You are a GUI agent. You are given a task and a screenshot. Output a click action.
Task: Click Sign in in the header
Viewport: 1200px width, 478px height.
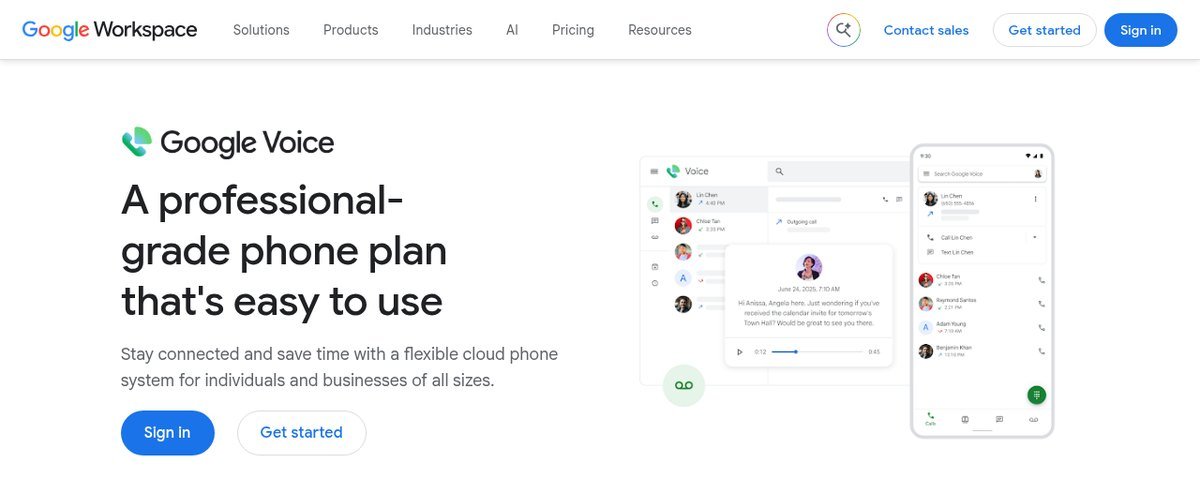[1141, 30]
